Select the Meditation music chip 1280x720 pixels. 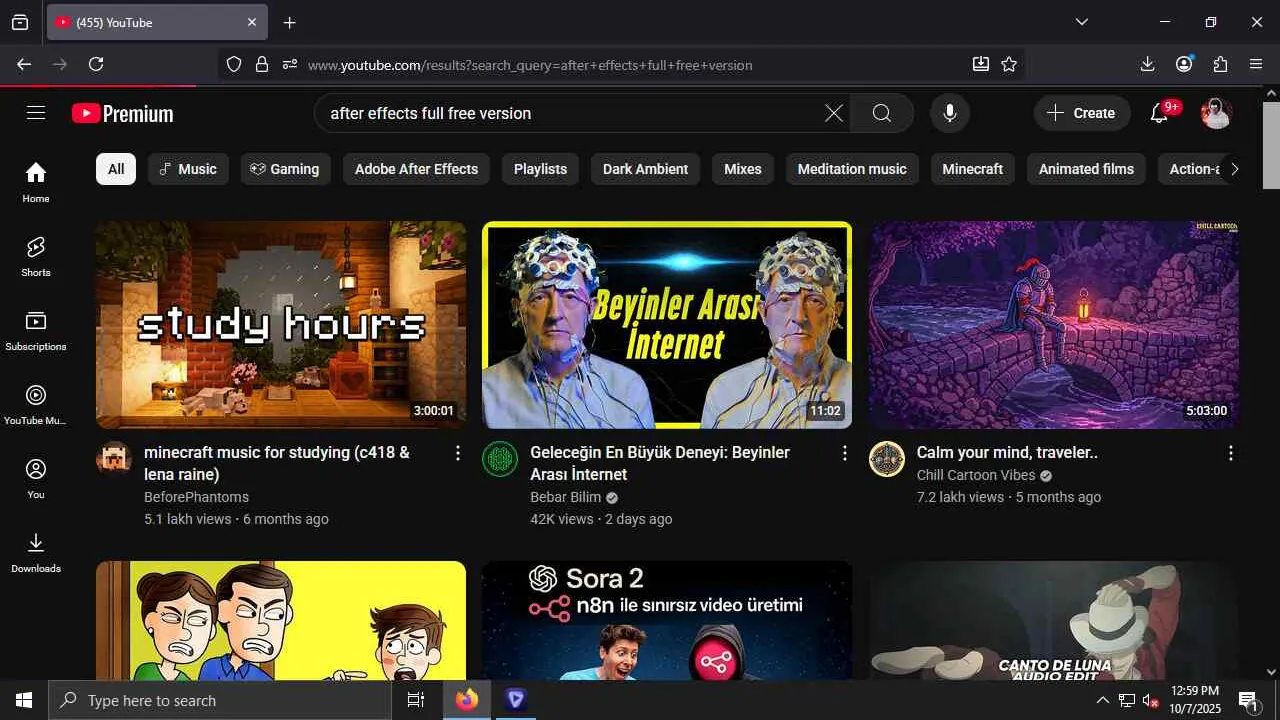(852, 169)
